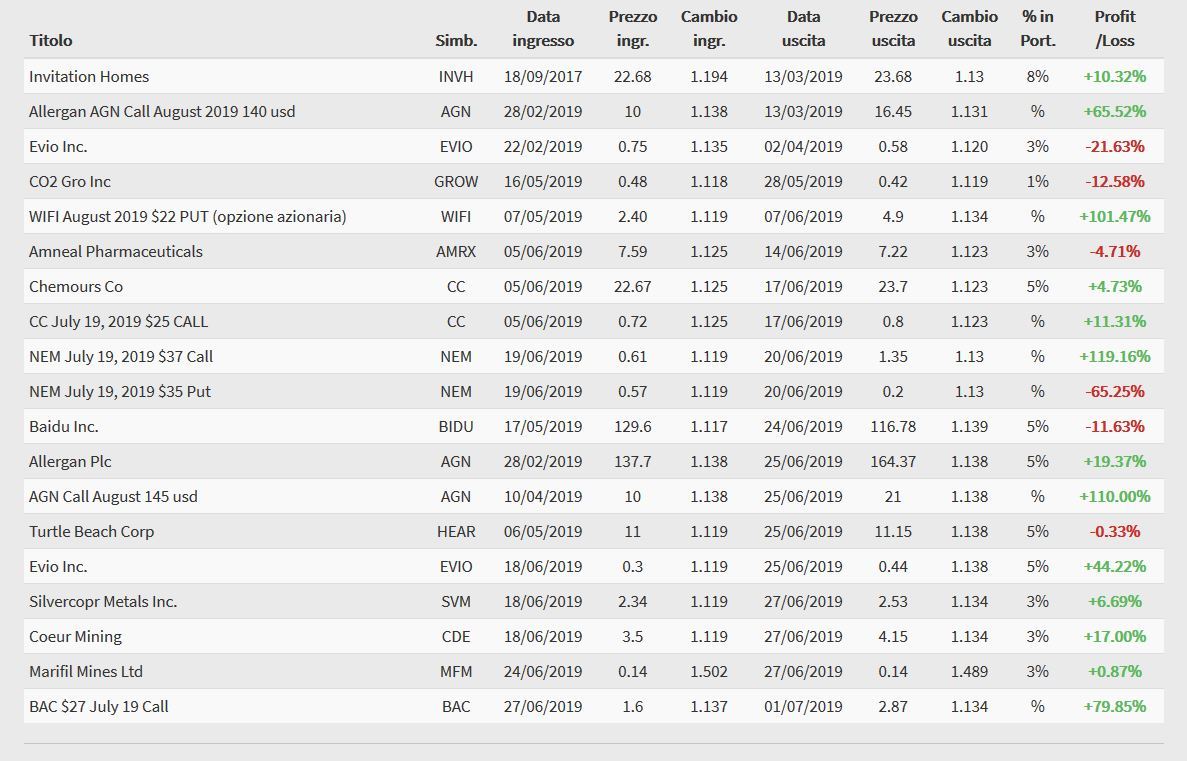Image resolution: width=1187 pixels, height=761 pixels.
Task: Click the 164.37 exit price cell
Action: click(x=893, y=462)
